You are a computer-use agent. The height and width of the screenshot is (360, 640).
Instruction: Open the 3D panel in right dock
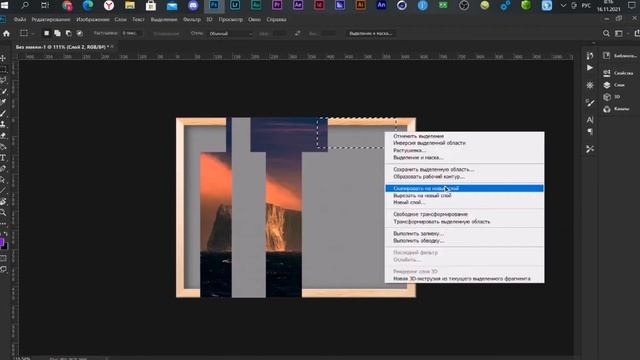(611, 97)
